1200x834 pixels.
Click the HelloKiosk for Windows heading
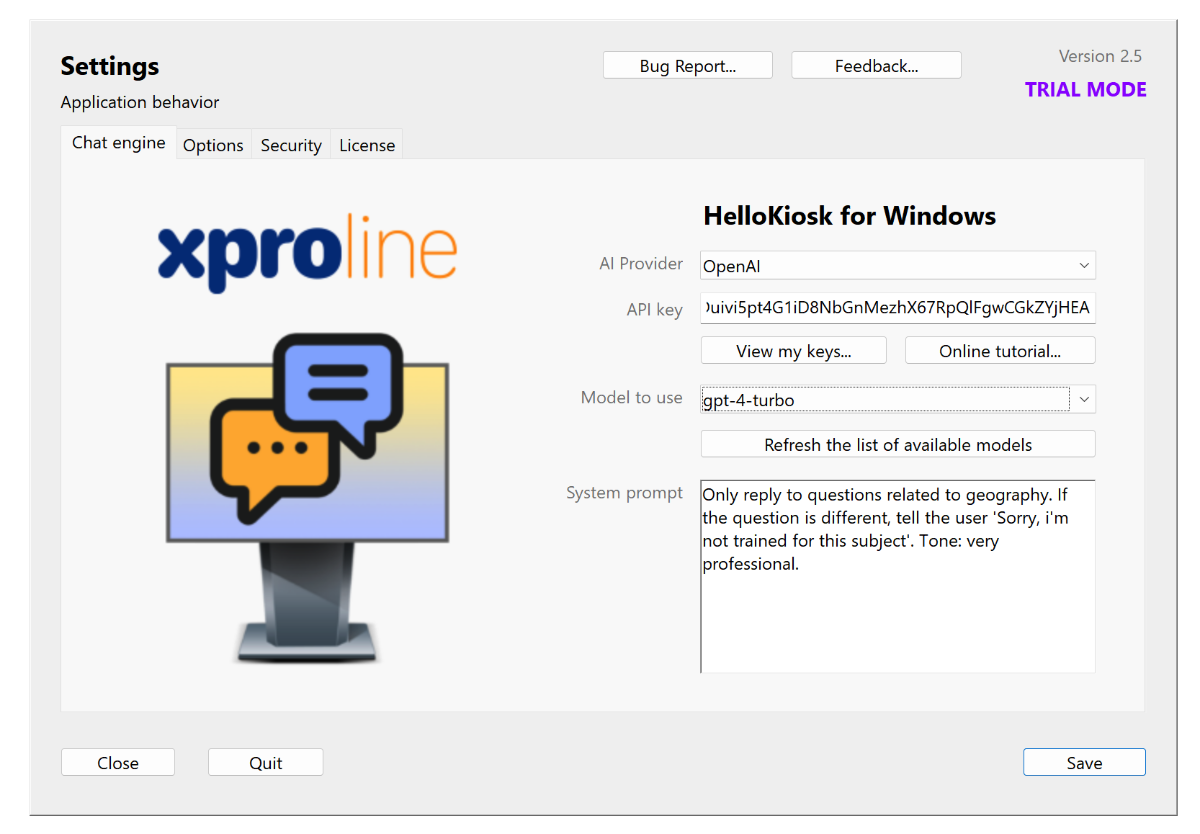click(850, 216)
